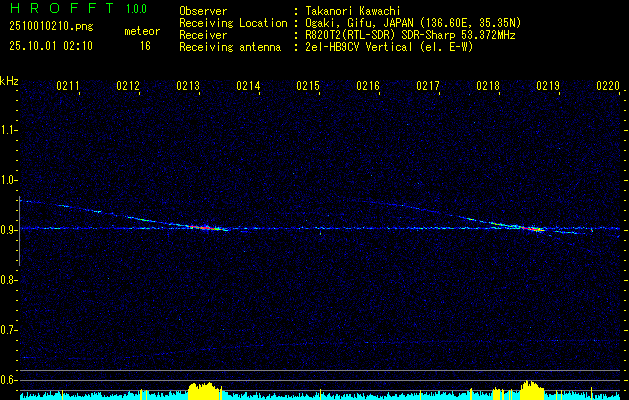Click the 0216 time tick label
629x400 pixels.
368,87
